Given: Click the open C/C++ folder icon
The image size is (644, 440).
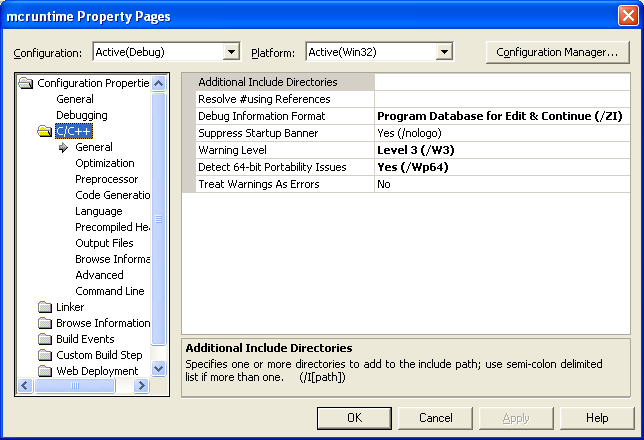Looking at the screenshot, I should click(x=44, y=131).
